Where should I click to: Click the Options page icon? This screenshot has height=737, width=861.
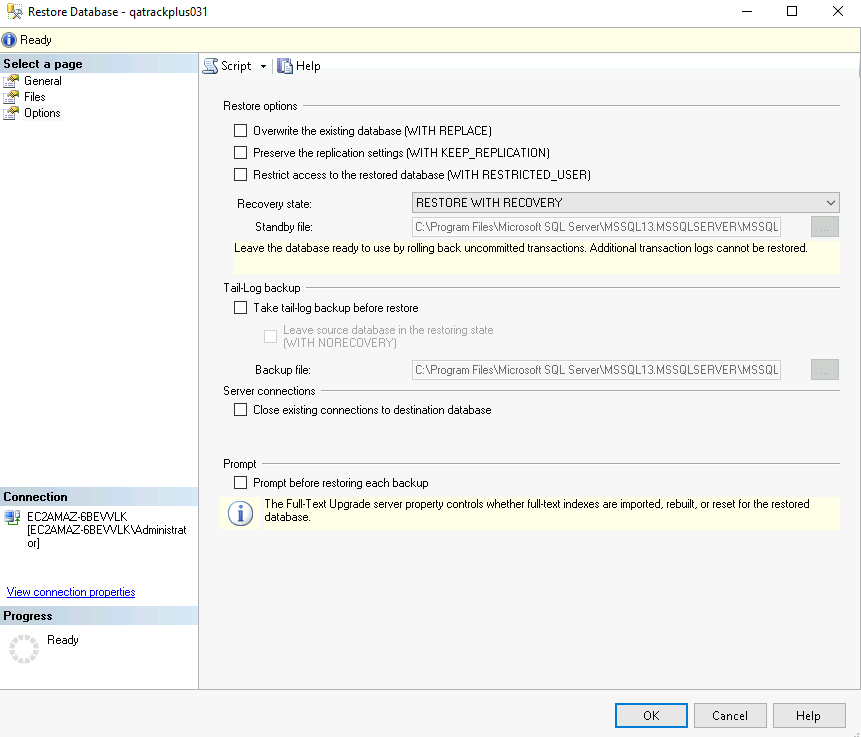(x=11, y=113)
